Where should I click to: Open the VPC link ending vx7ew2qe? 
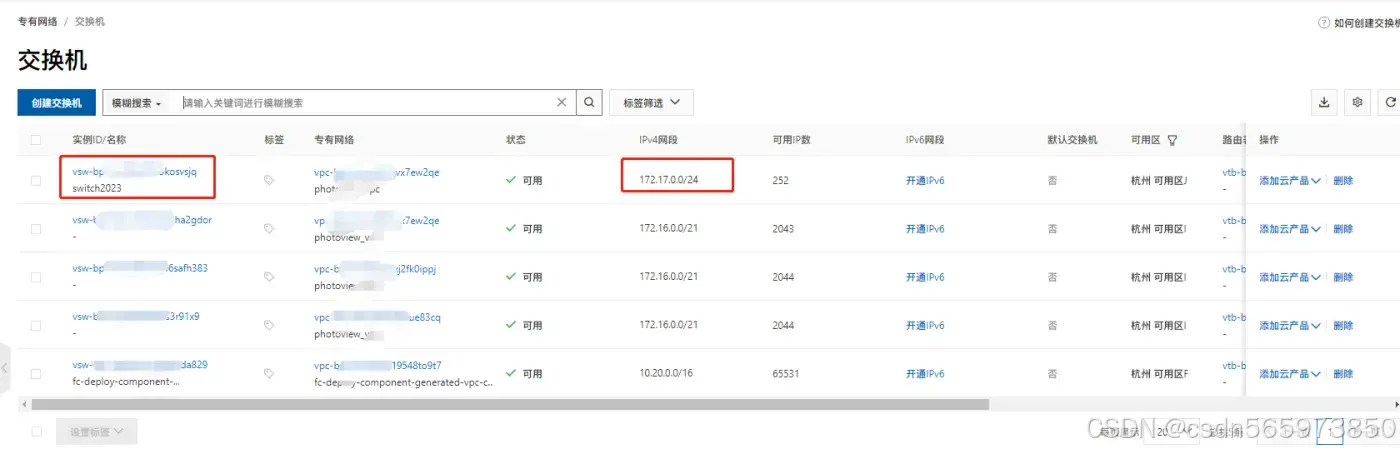(377, 172)
